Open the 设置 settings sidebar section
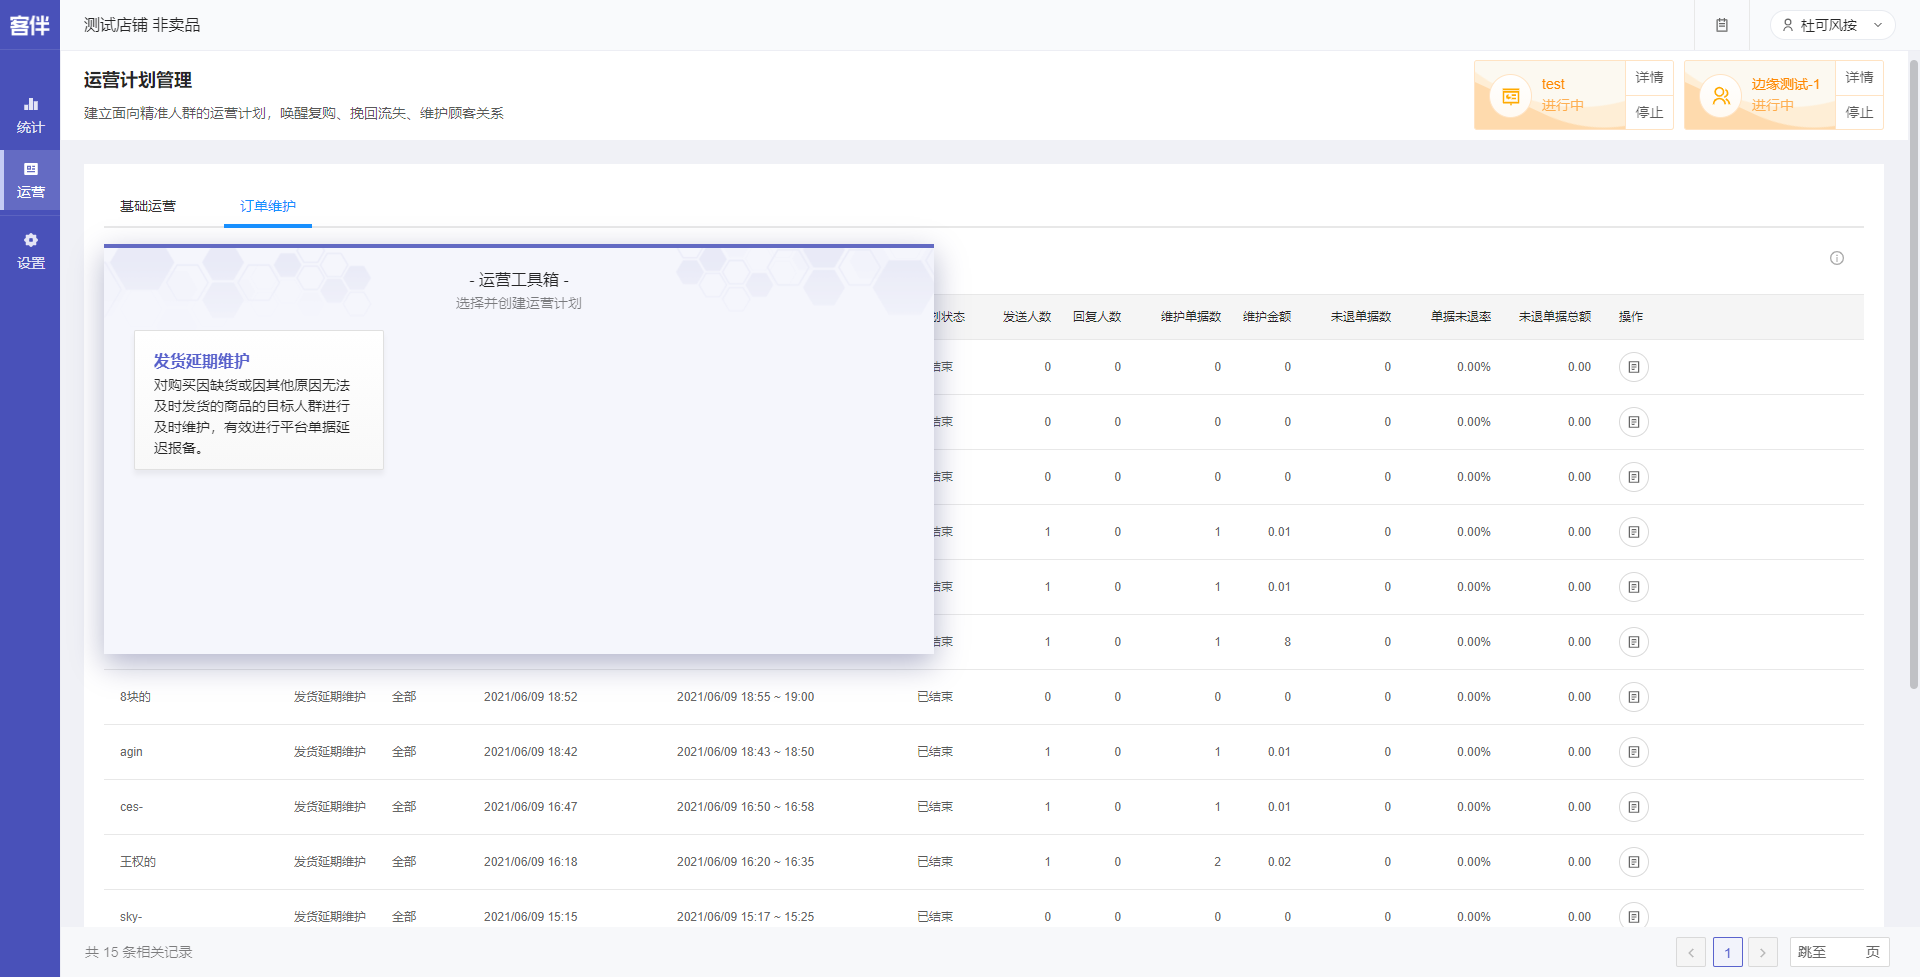1920x977 pixels. pos(30,251)
